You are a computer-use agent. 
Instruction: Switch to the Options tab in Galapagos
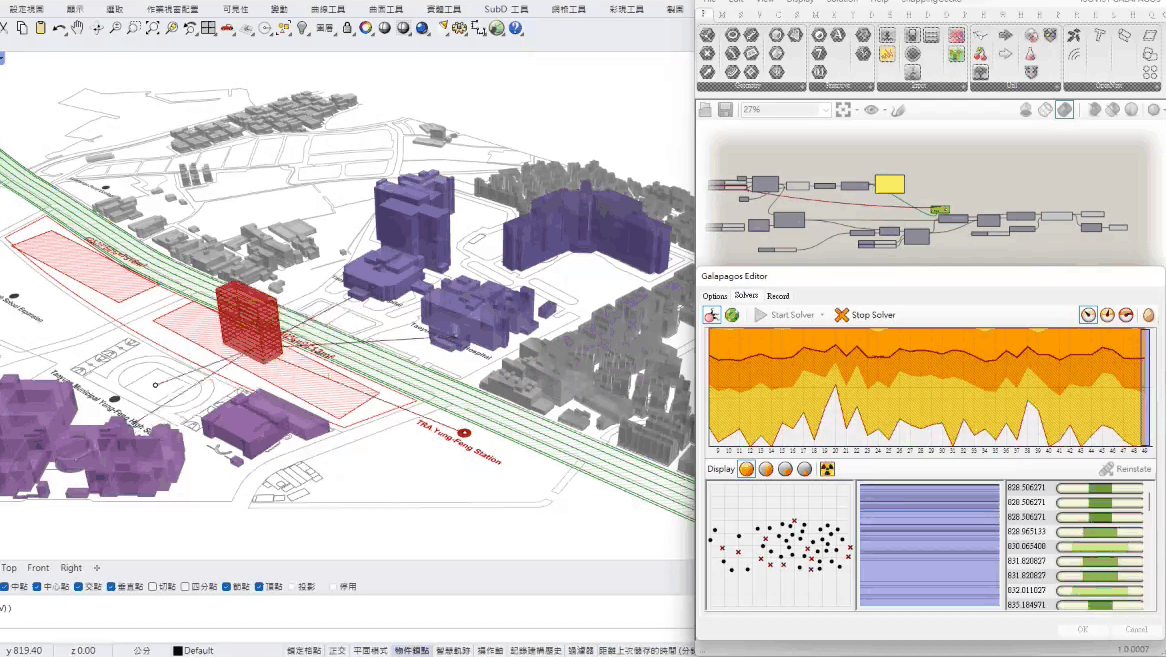coord(715,296)
